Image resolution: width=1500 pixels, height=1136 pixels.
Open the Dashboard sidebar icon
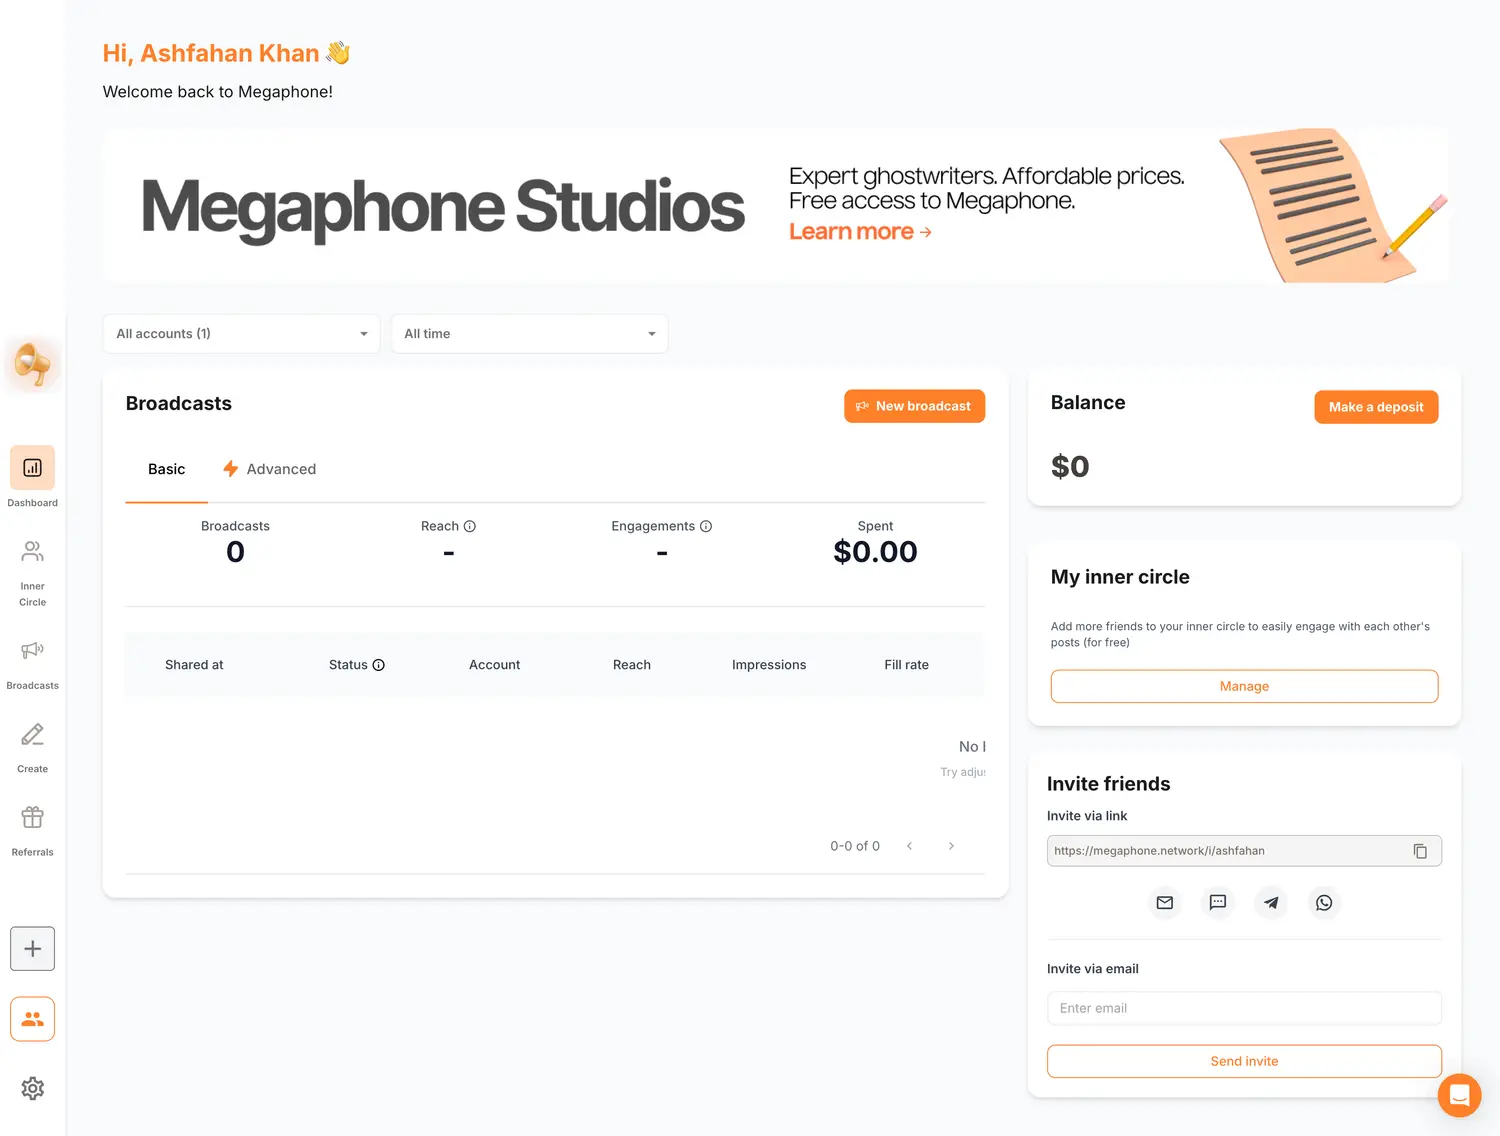(x=32, y=468)
